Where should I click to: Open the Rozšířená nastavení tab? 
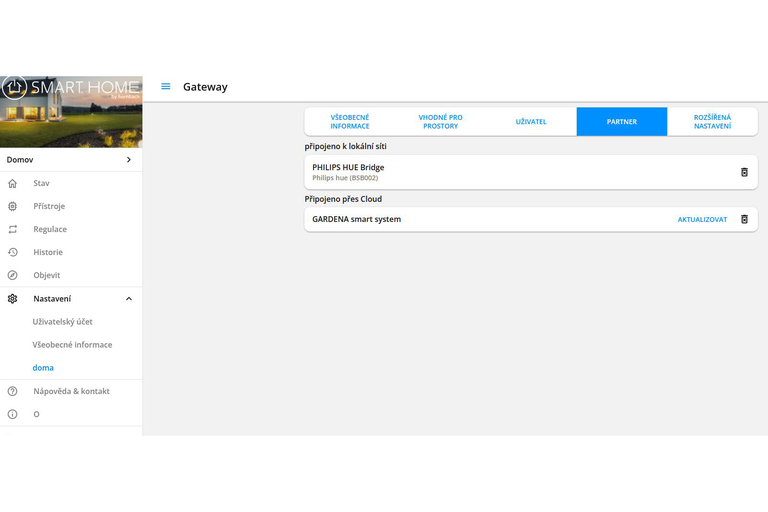pyautogui.click(x=712, y=122)
